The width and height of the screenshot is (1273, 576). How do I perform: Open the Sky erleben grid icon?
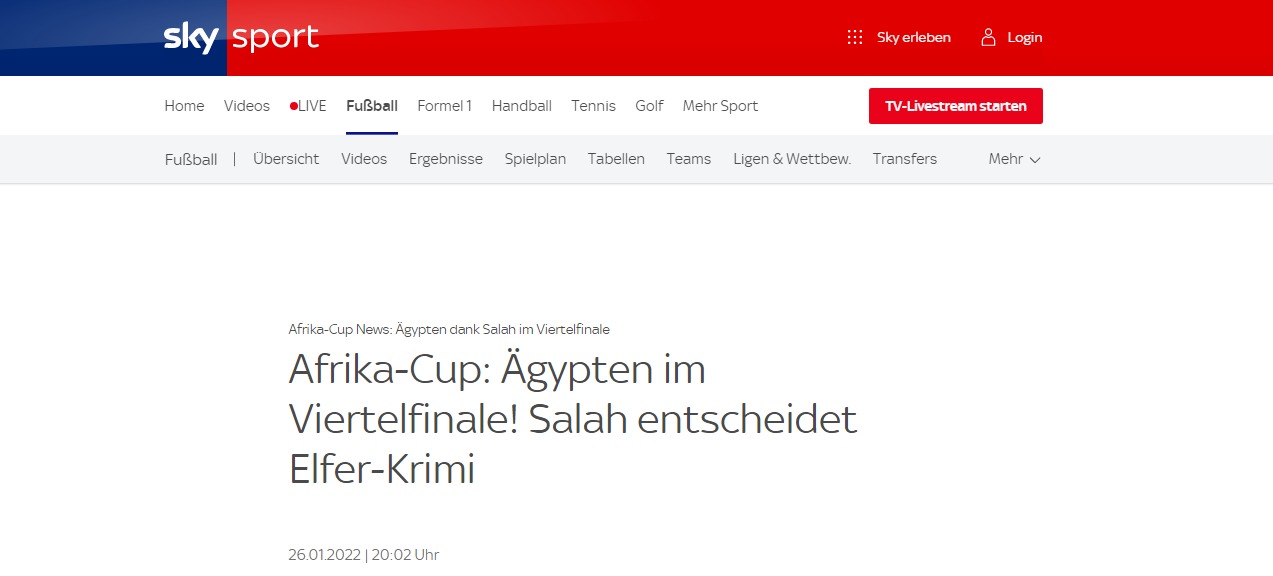tap(855, 37)
